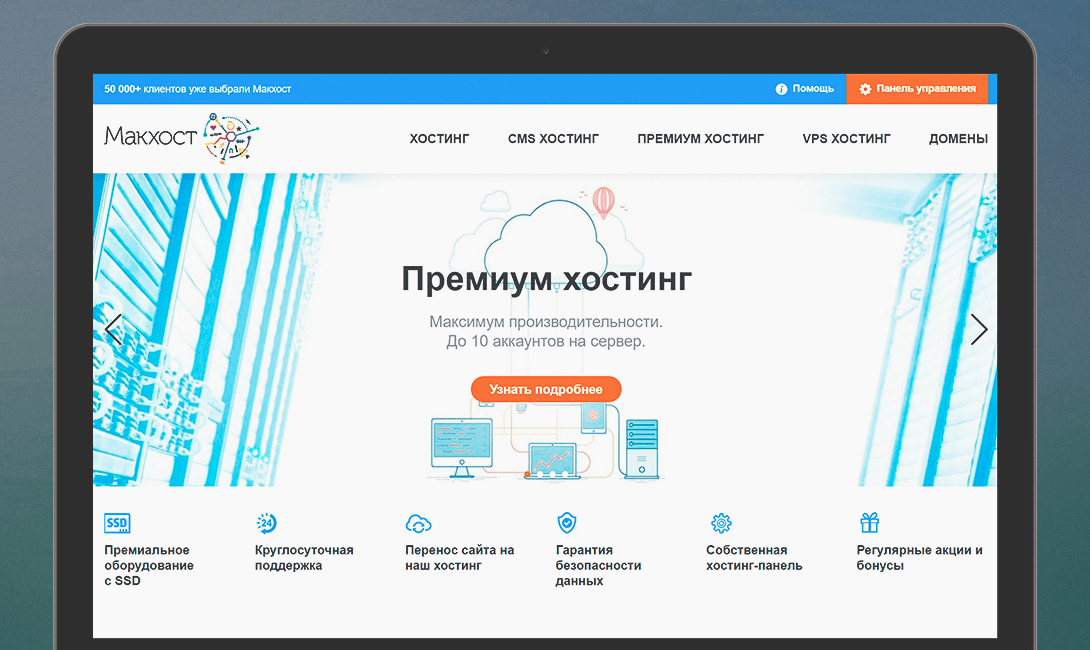Screen dimensions: 1090x650
Task: Select Гарантия безопасности данных text
Action: 599,565
